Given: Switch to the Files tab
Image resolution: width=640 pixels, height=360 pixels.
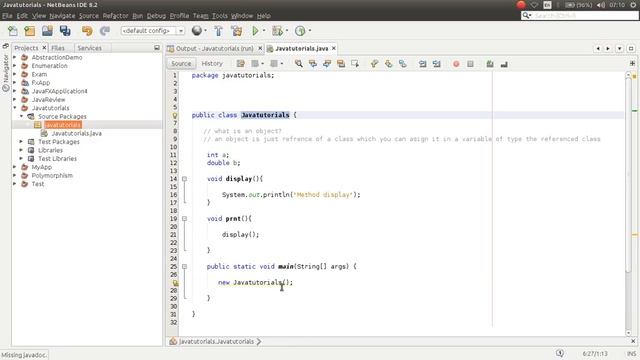Looking at the screenshot, I should [58, 48].
